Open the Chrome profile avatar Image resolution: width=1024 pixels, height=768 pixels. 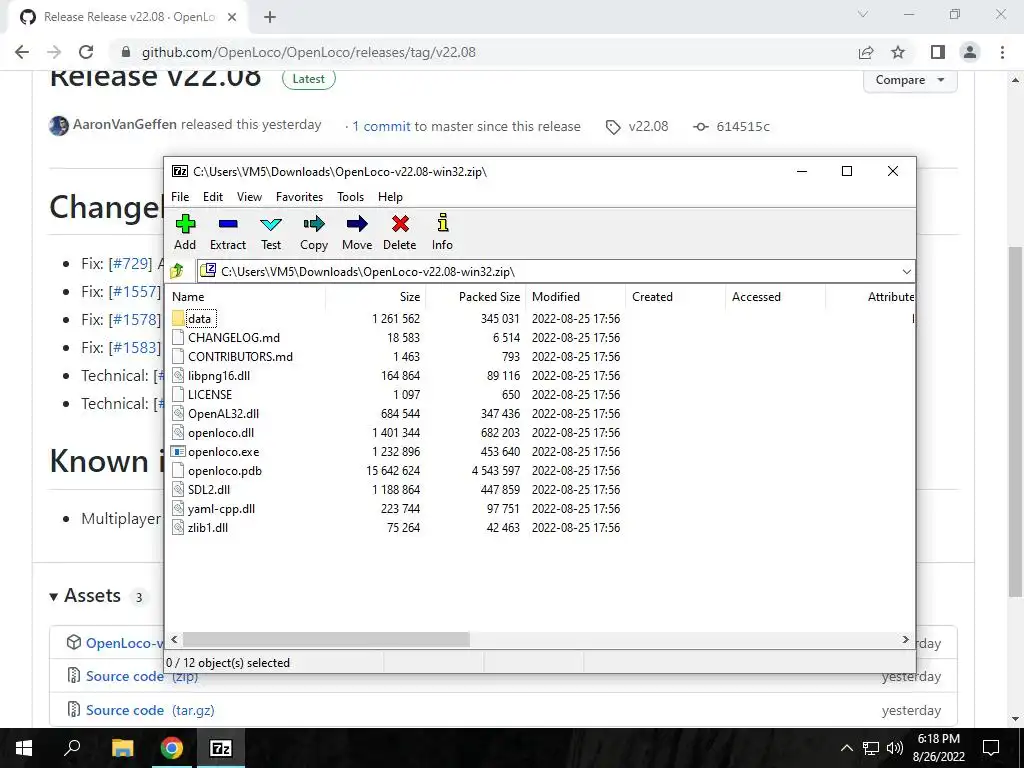[x=970, y=52]
